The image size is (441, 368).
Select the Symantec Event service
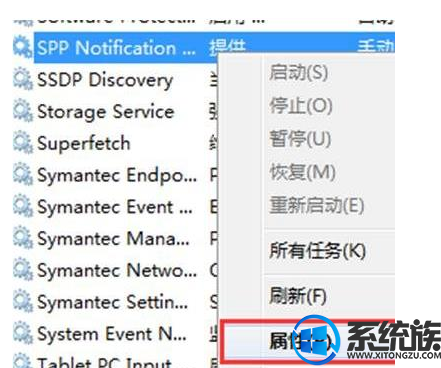[x=115, y=207]
